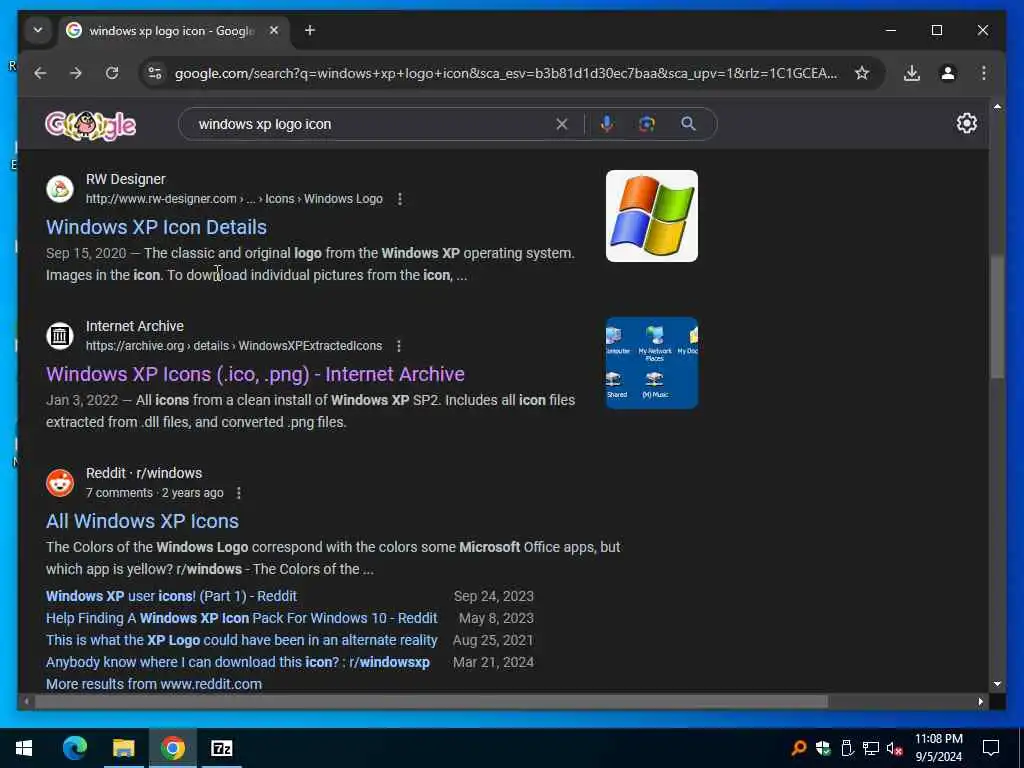Open Google quick settings gear

tap(967, 123)
